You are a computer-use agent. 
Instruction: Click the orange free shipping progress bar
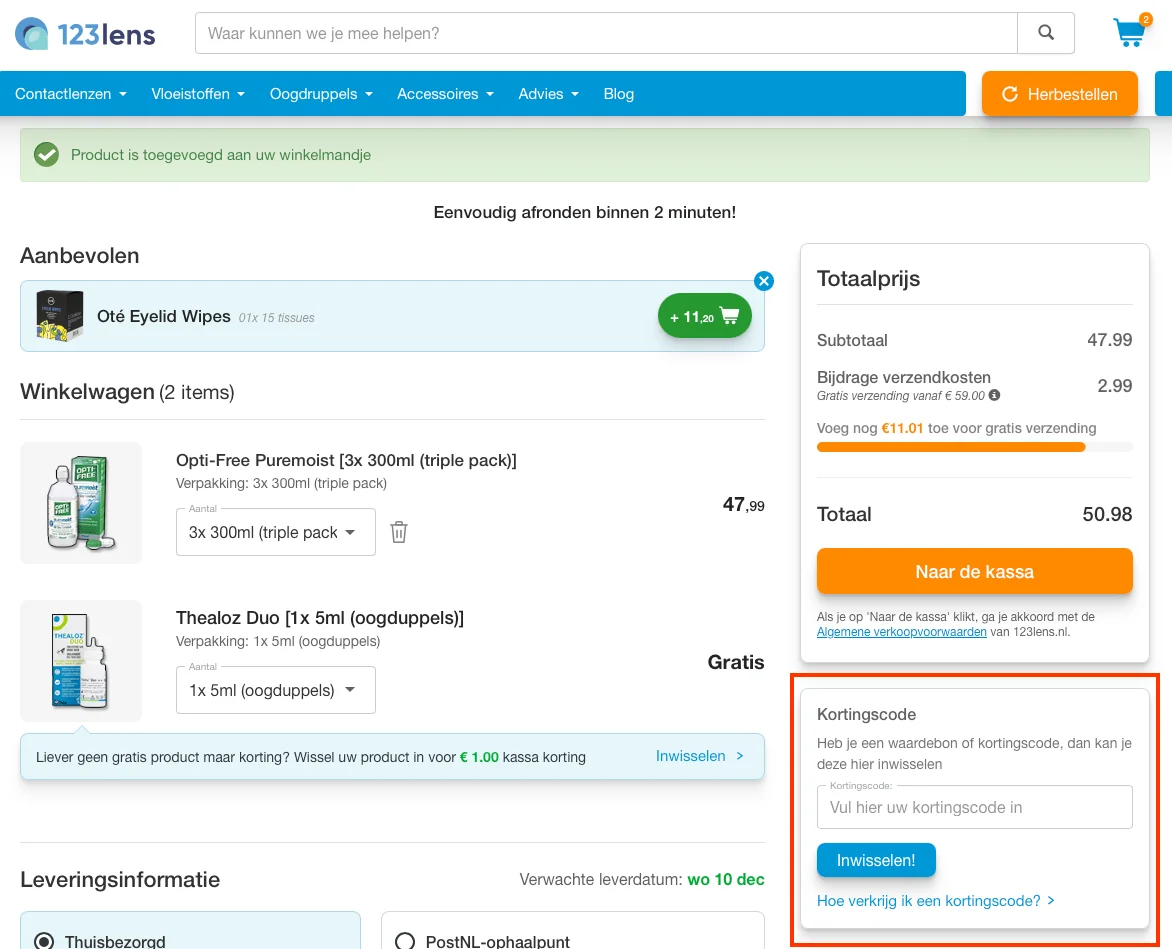point(950,447)
